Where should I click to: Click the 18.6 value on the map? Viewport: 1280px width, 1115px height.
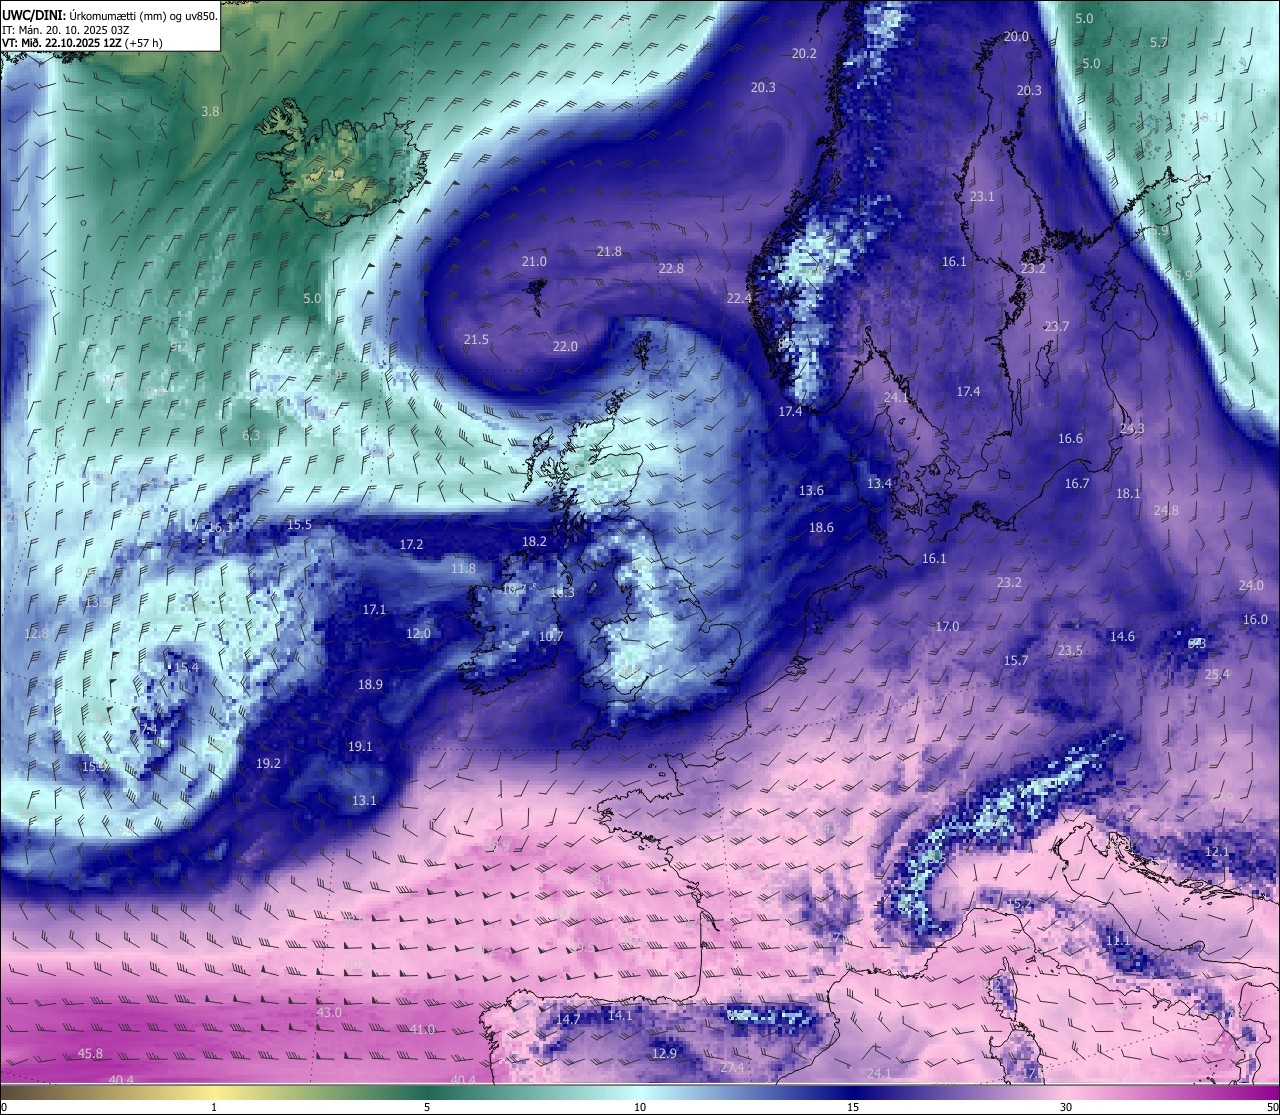pos(821,528)
